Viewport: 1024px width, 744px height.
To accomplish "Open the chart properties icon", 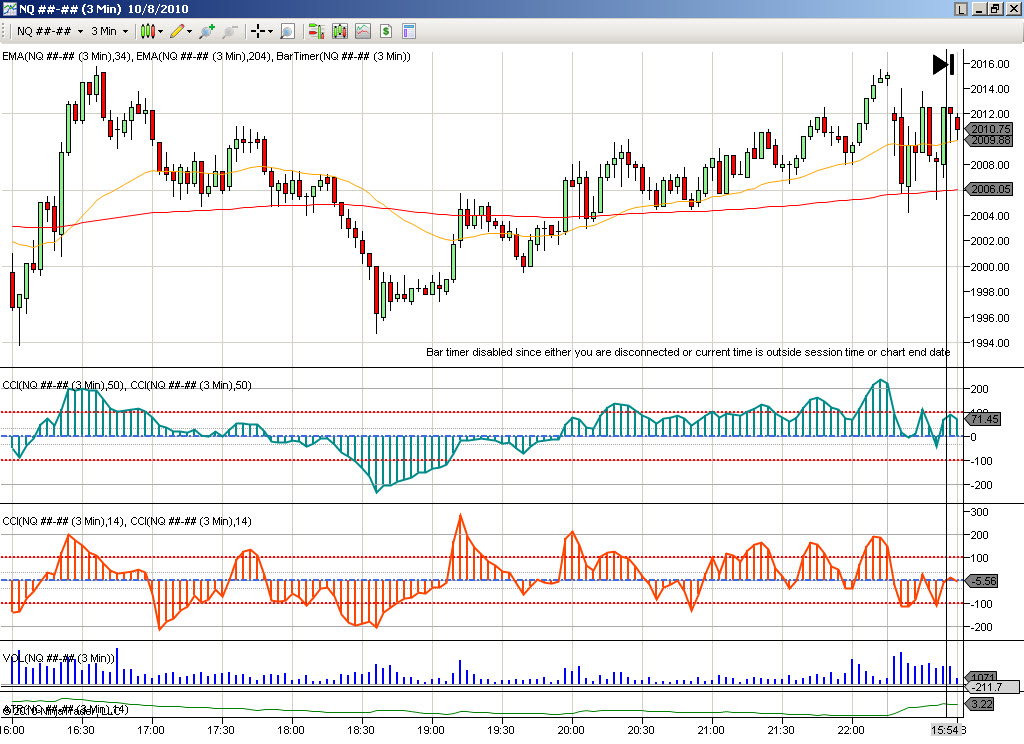I will pos(408,31).
